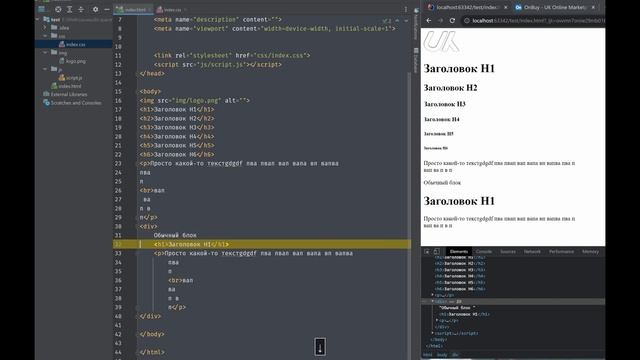Collapse the test project root folder
This screenshot has width=640, height=360.
pos(38,19)
